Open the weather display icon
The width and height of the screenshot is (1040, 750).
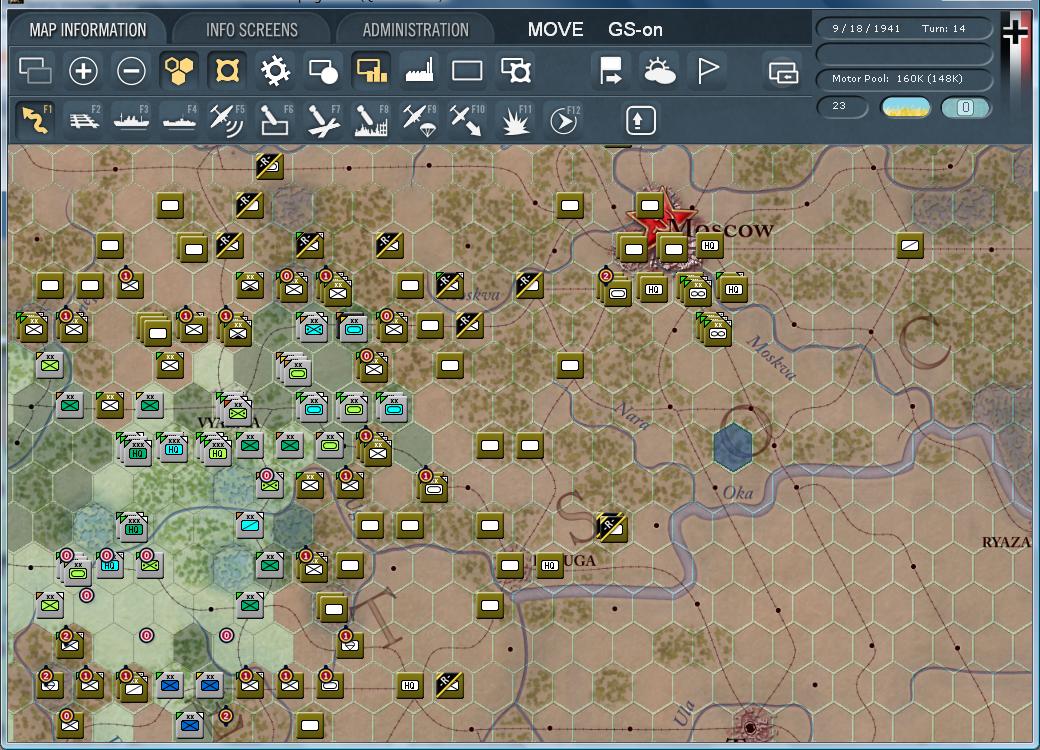[659, 72]
